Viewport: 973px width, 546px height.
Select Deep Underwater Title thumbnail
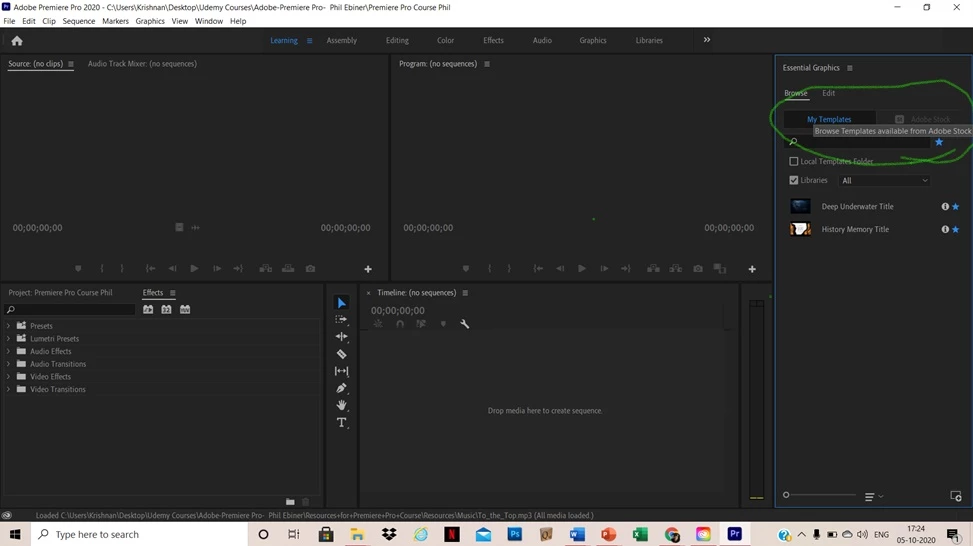[800, 207]
